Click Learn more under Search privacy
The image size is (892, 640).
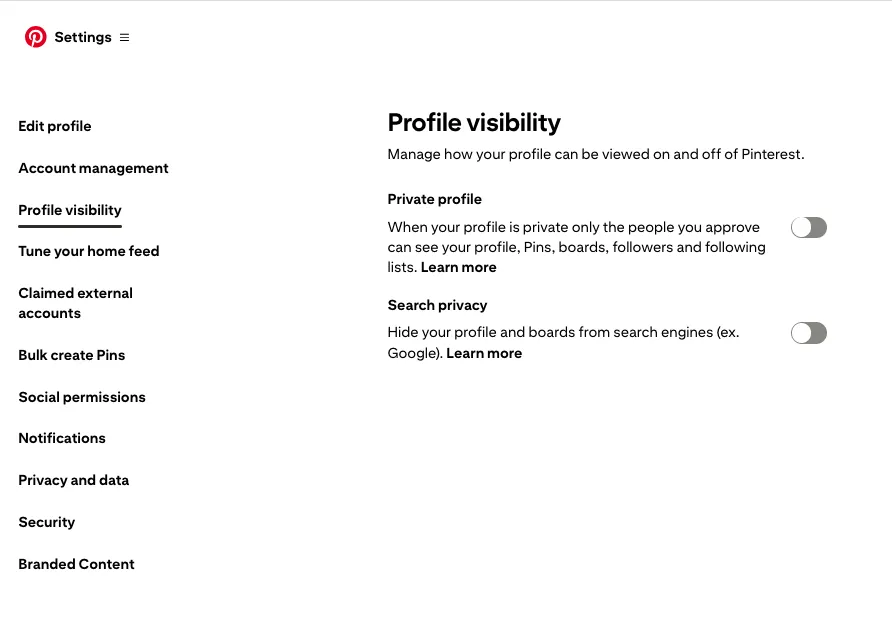[484, 353]
